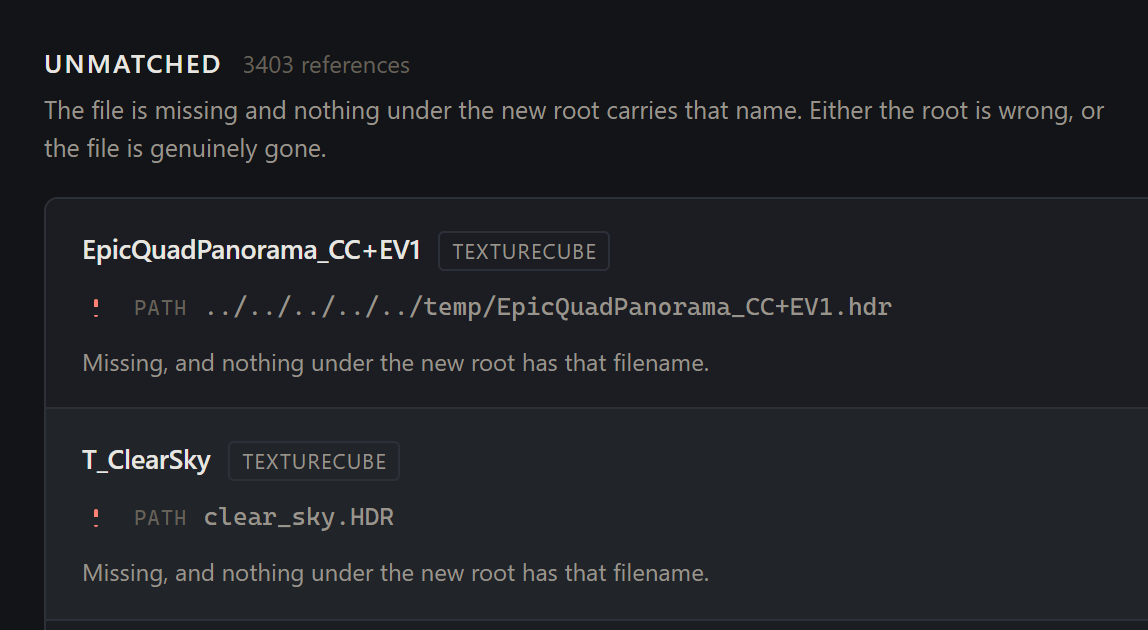Click the red warning icon beside clear_sky.HDR
Image resolution: width=1148 pixels, height=630 pixels.
click(96, 518)
